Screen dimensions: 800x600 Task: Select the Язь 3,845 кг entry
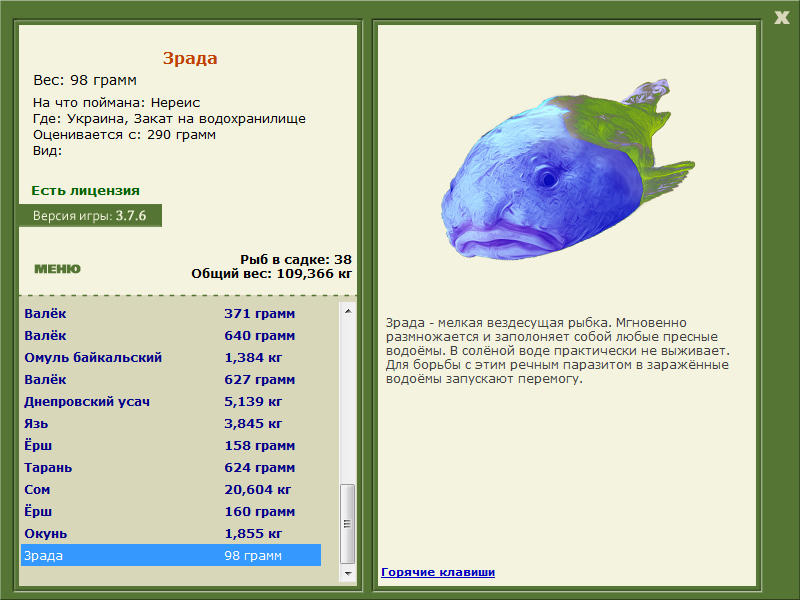[x=171, y=423]
